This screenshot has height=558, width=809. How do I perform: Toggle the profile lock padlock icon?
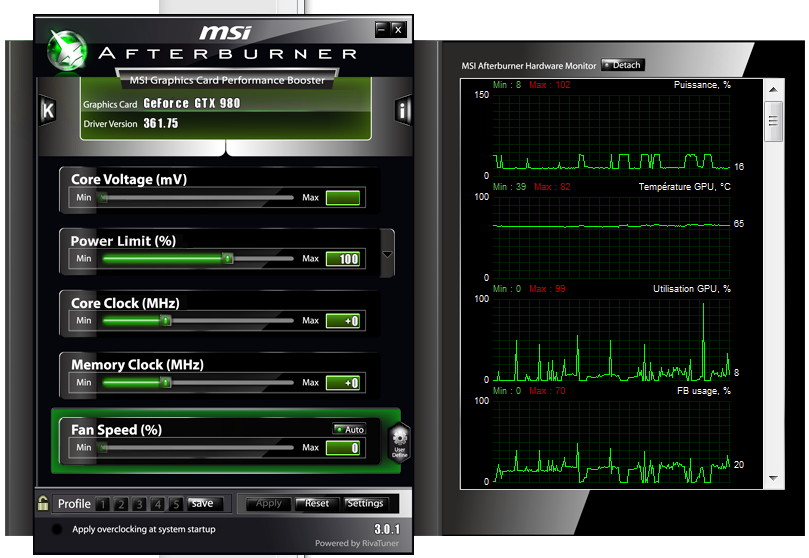(43, 503)
